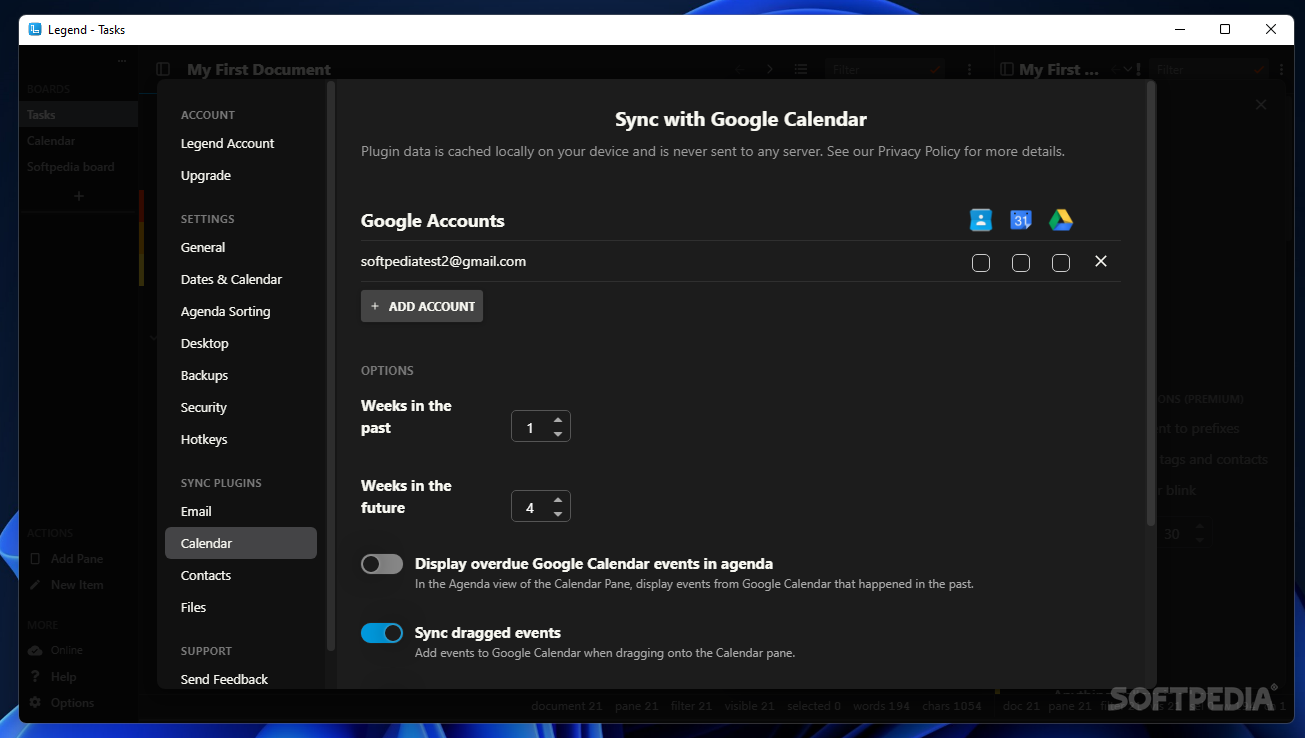This screenshot has height=738, width=1305.
Task: Enable Calendar sync checkbox for softpediatest2
Action: pos(1021,263)
